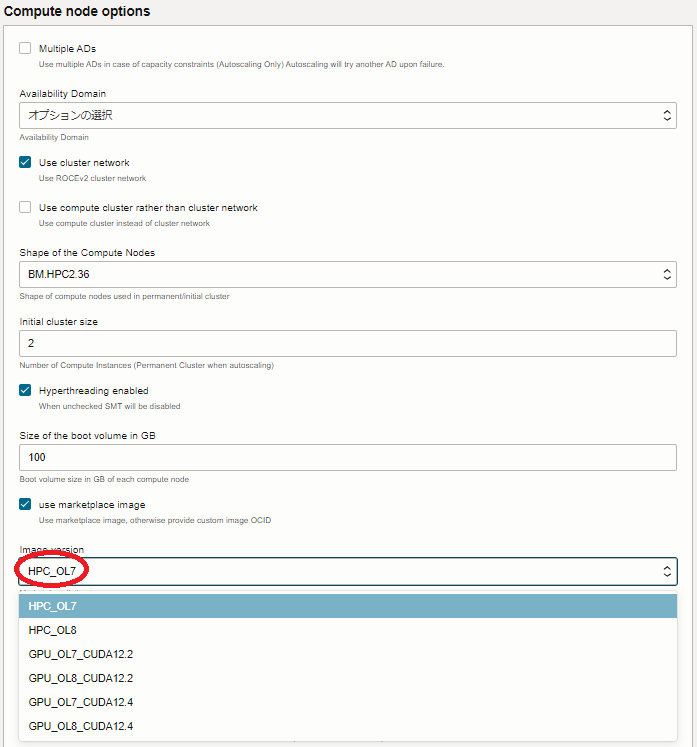Choose HPC_OL8 image version option
The width and height of the screenshot is (697, 747).
347,631
